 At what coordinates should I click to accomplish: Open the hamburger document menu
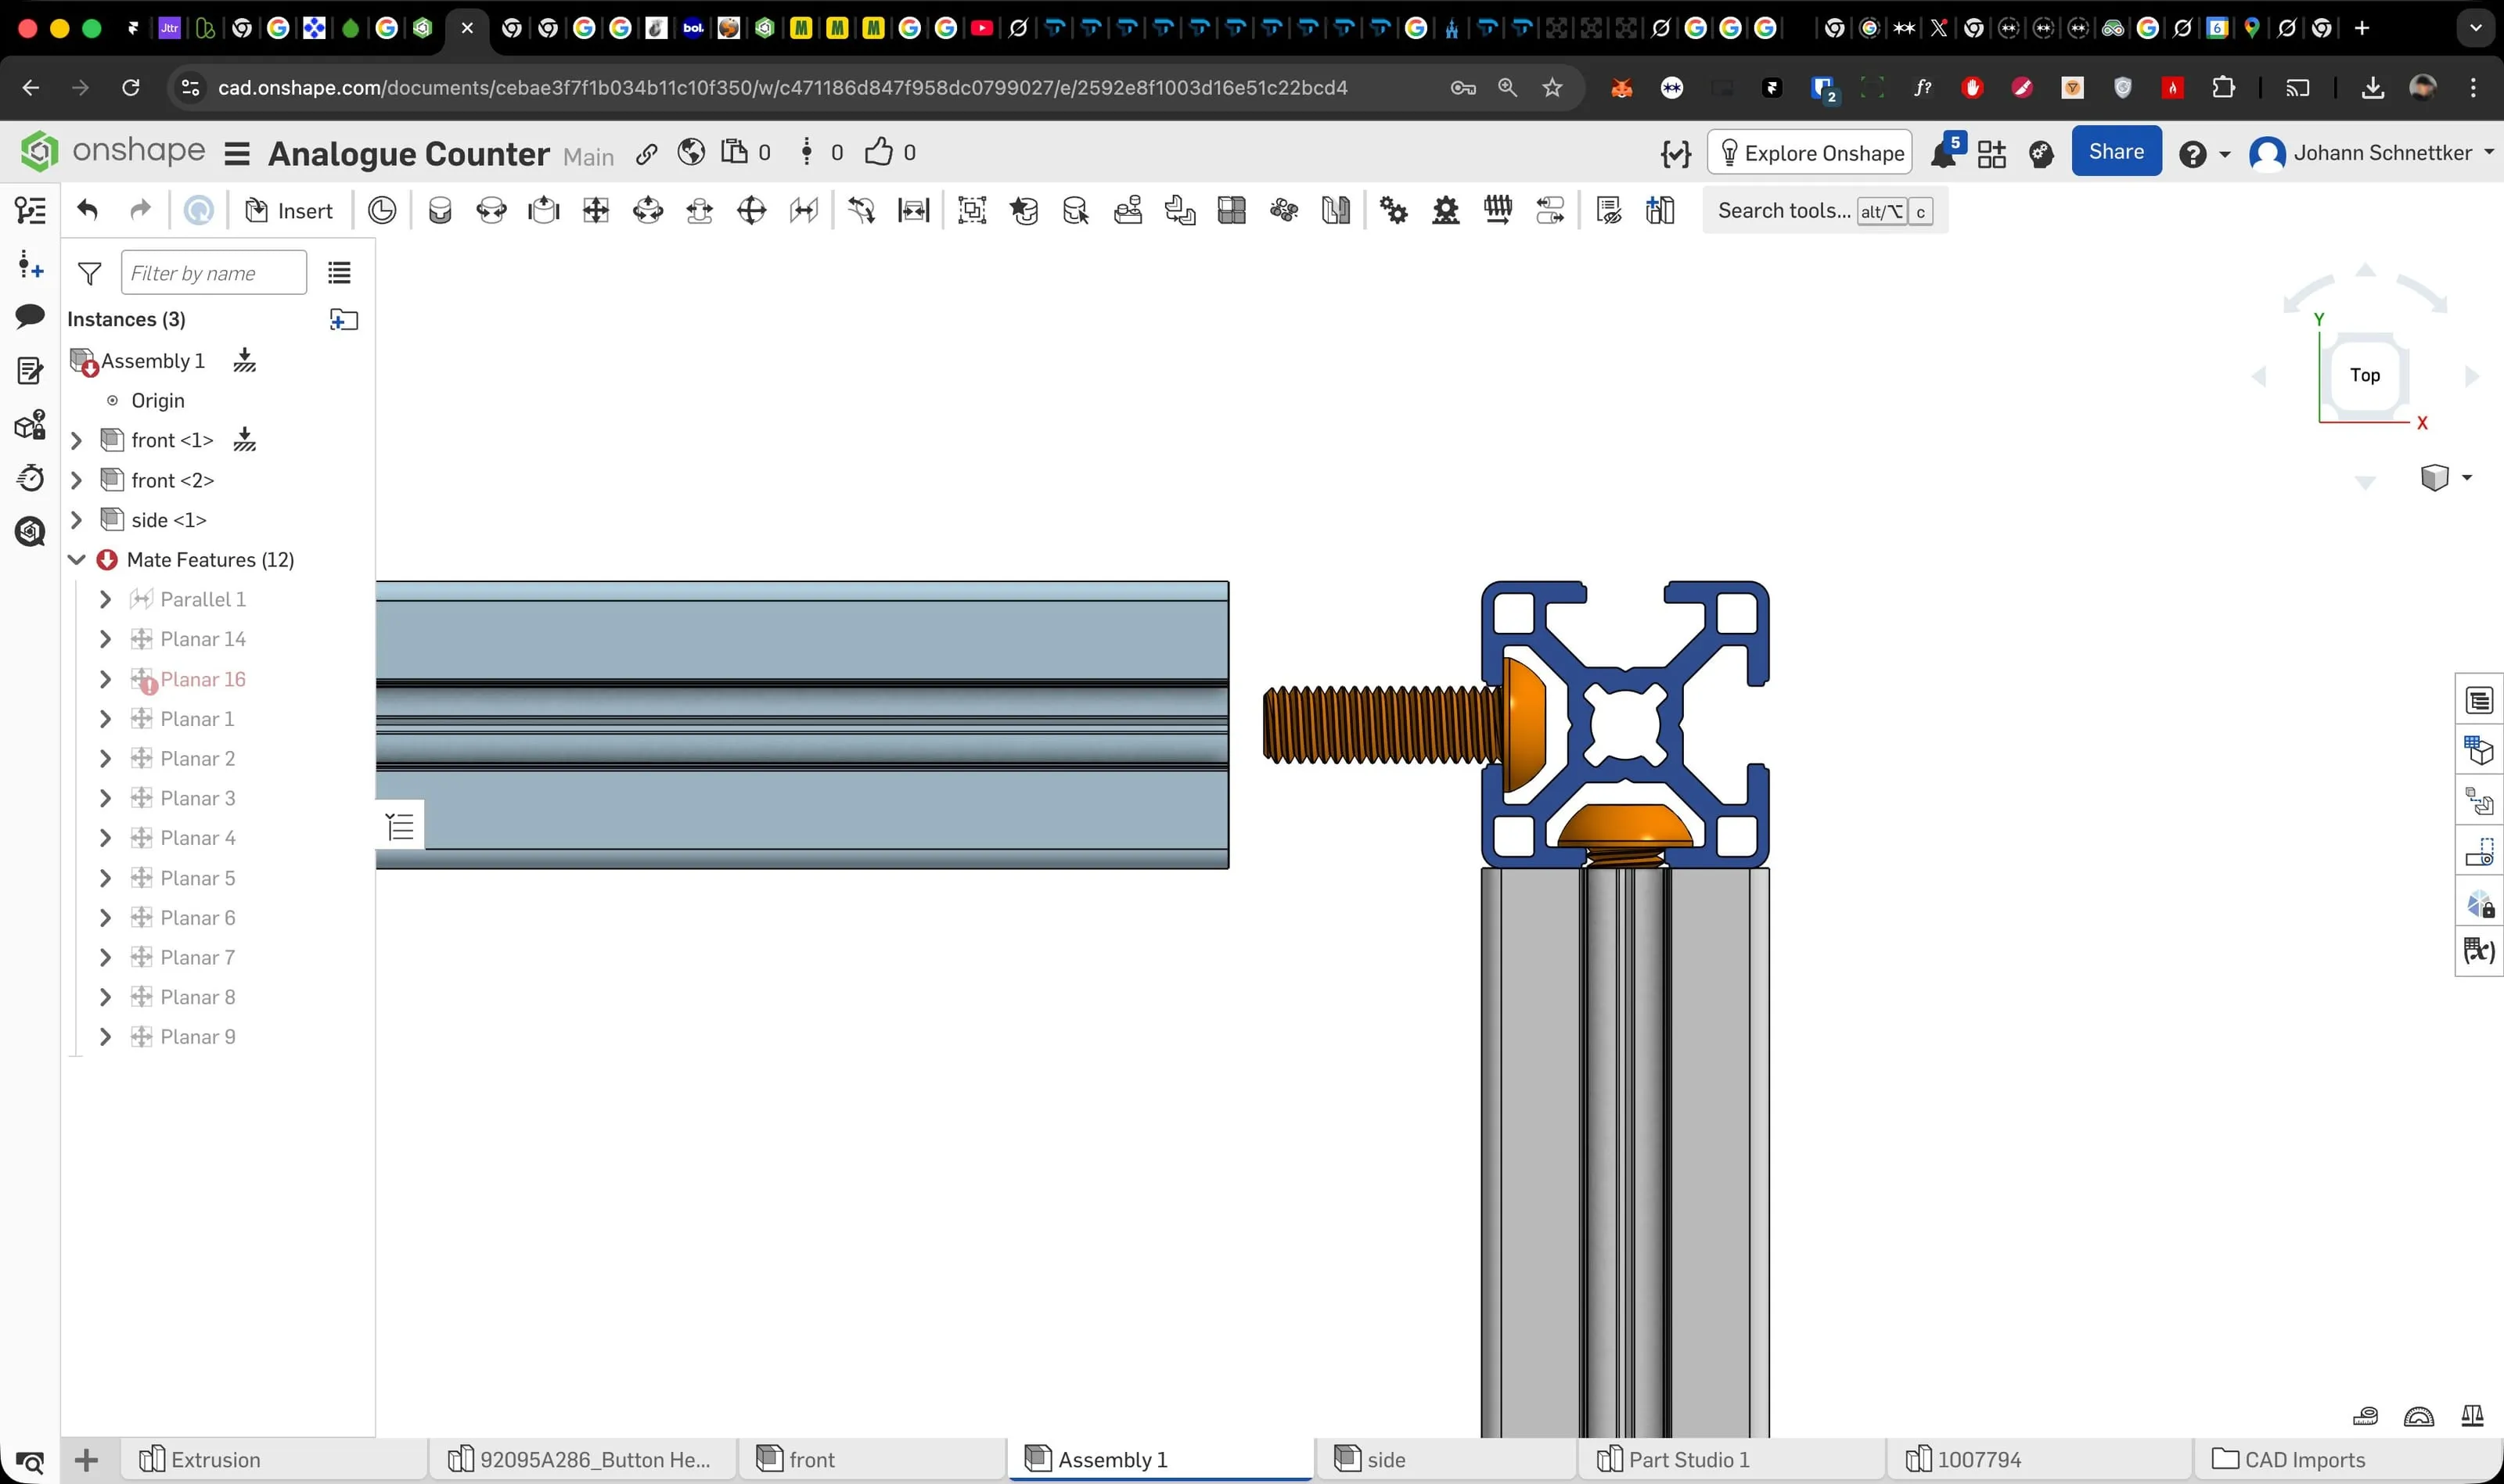237,154
